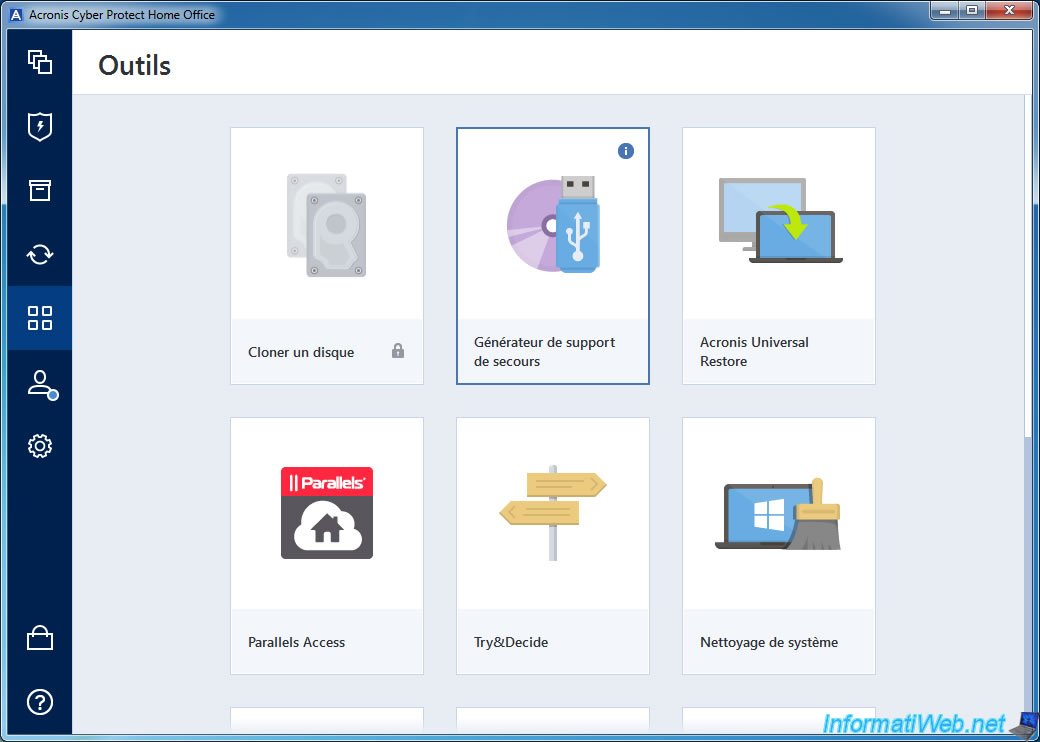Image resolution: width=1040 pixels, height=742 pixels.
Task: Open the Account icon in sidebar
Action: tap(39, 383)
